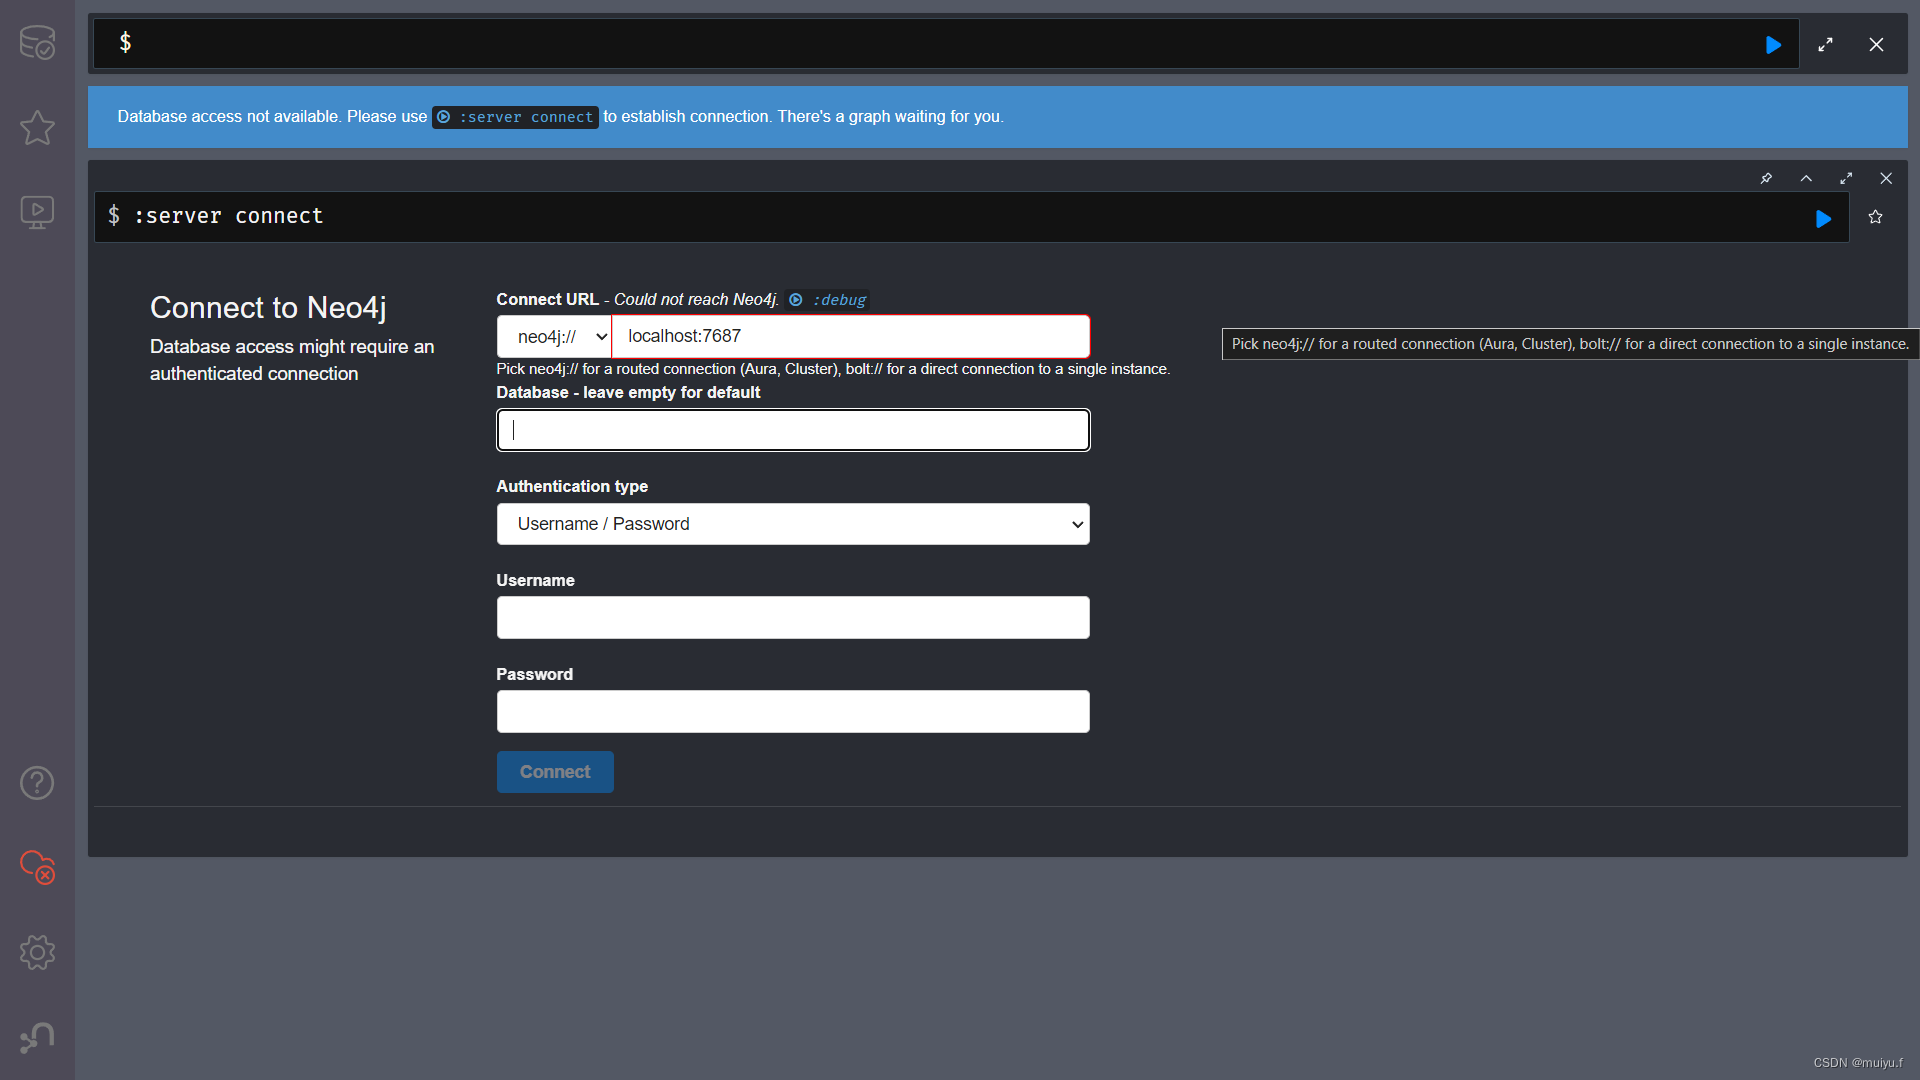Screen dimensions: 1920x1080
Task: Open the neo4j:// protocol dropdown
Action: tap(554, 337)
